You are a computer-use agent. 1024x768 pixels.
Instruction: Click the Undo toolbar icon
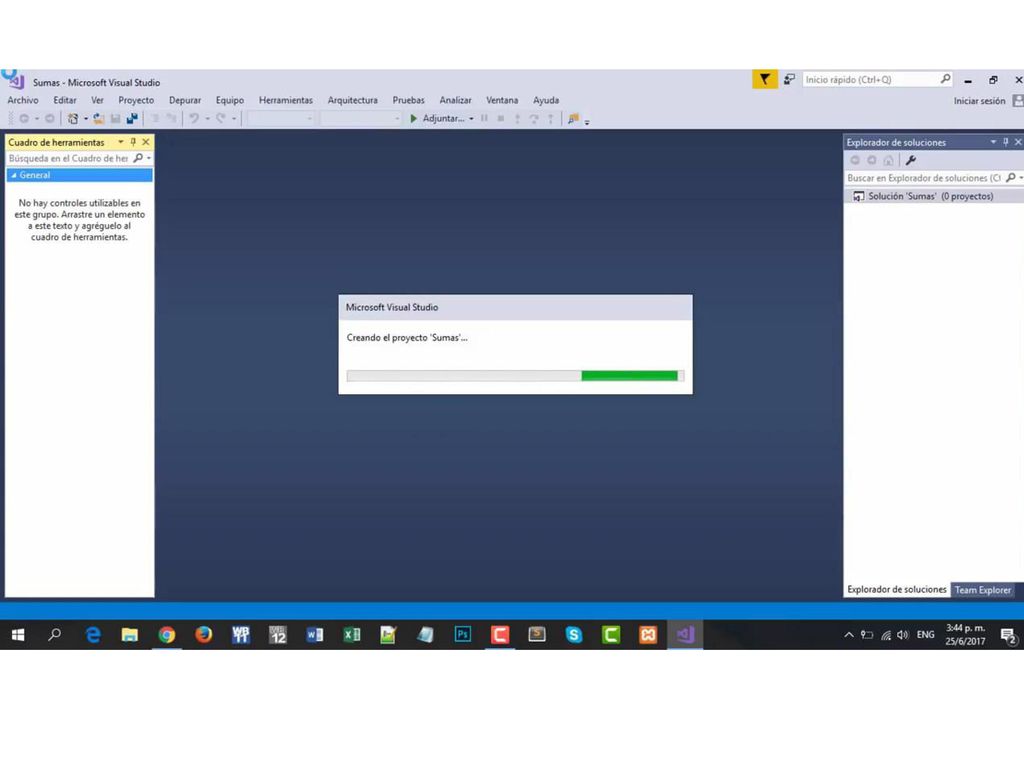(194, 118)
